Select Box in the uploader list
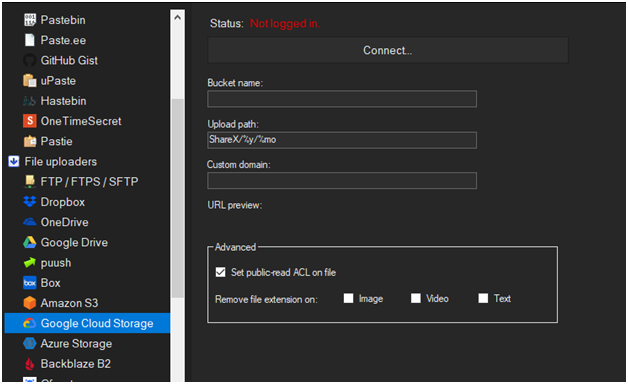 50,283
